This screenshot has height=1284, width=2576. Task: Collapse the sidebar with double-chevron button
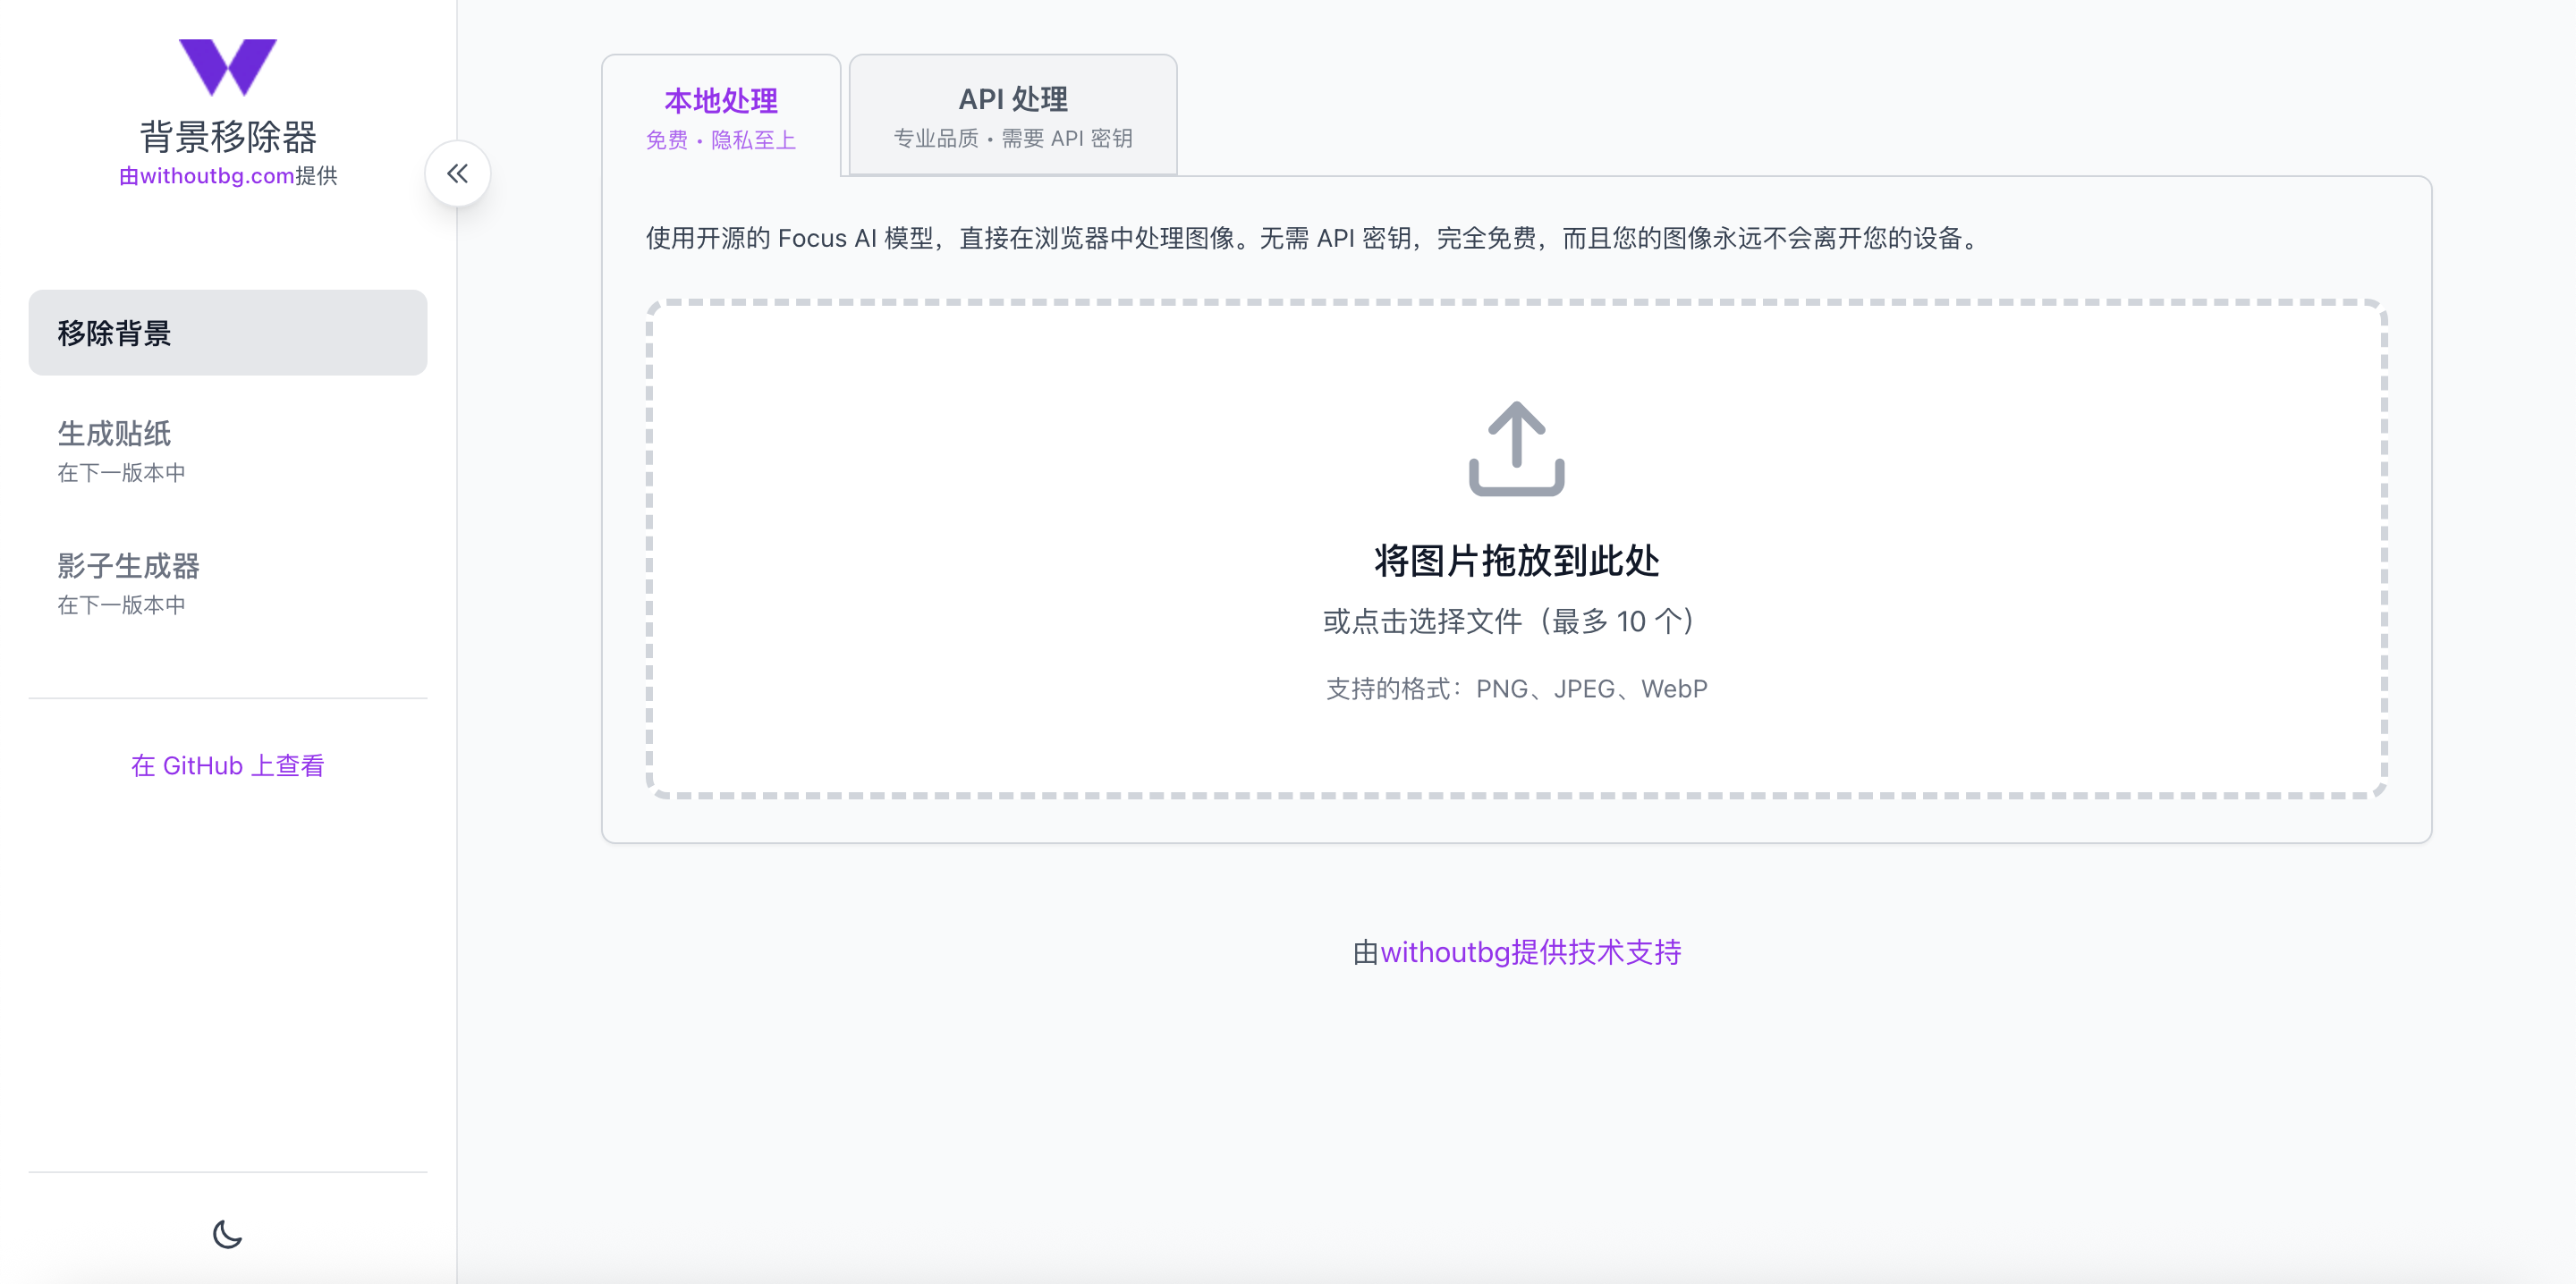coord(457,174)
